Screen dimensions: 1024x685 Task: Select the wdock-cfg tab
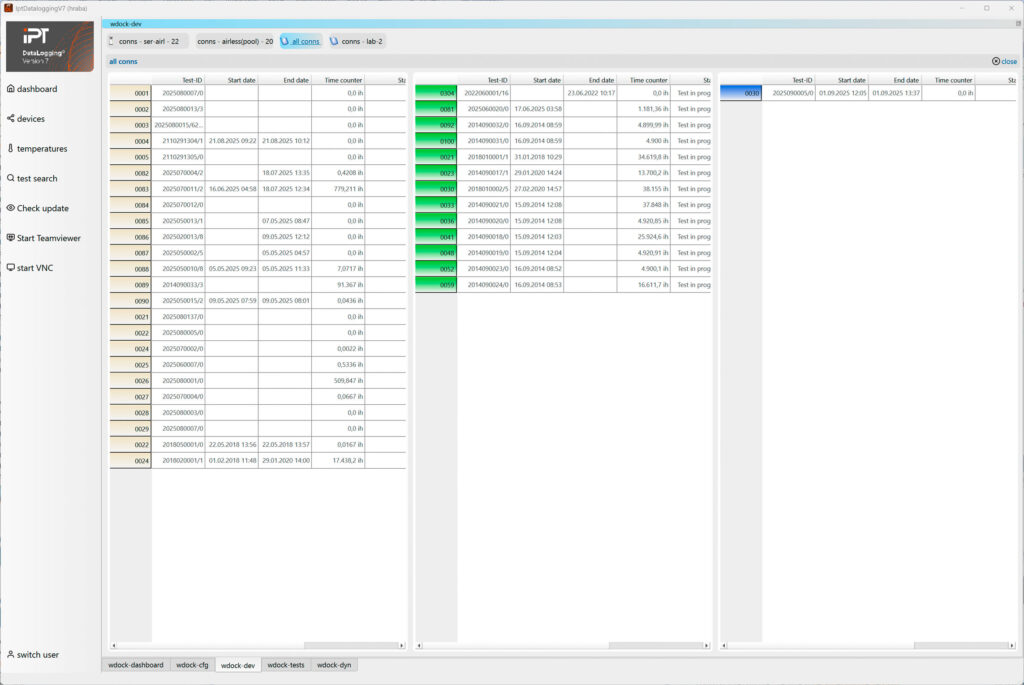(x=192, y=663)
